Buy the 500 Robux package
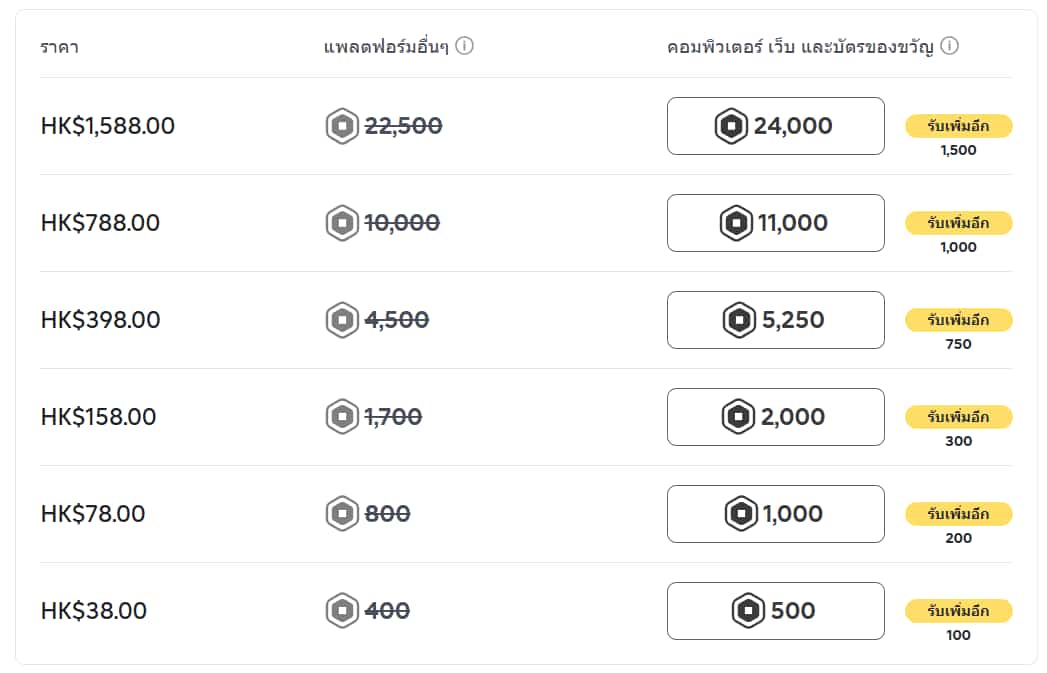1047x673 pixels. [775, 611]
